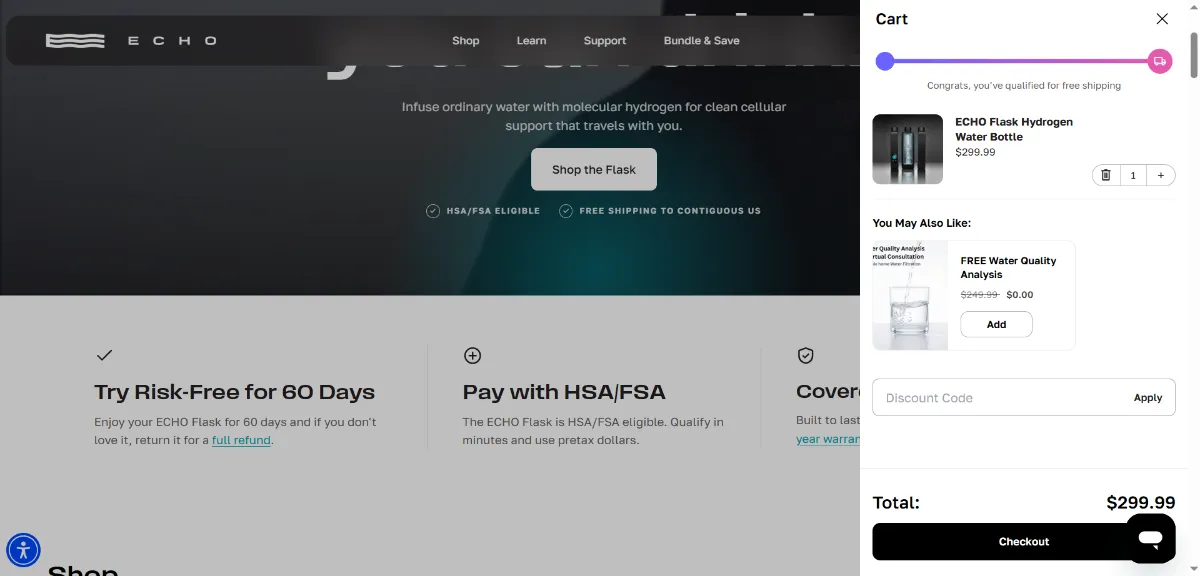Click the Pay with HSA/FSA heading
This screenshot has height=576, width=1200.
pos(564,392)
